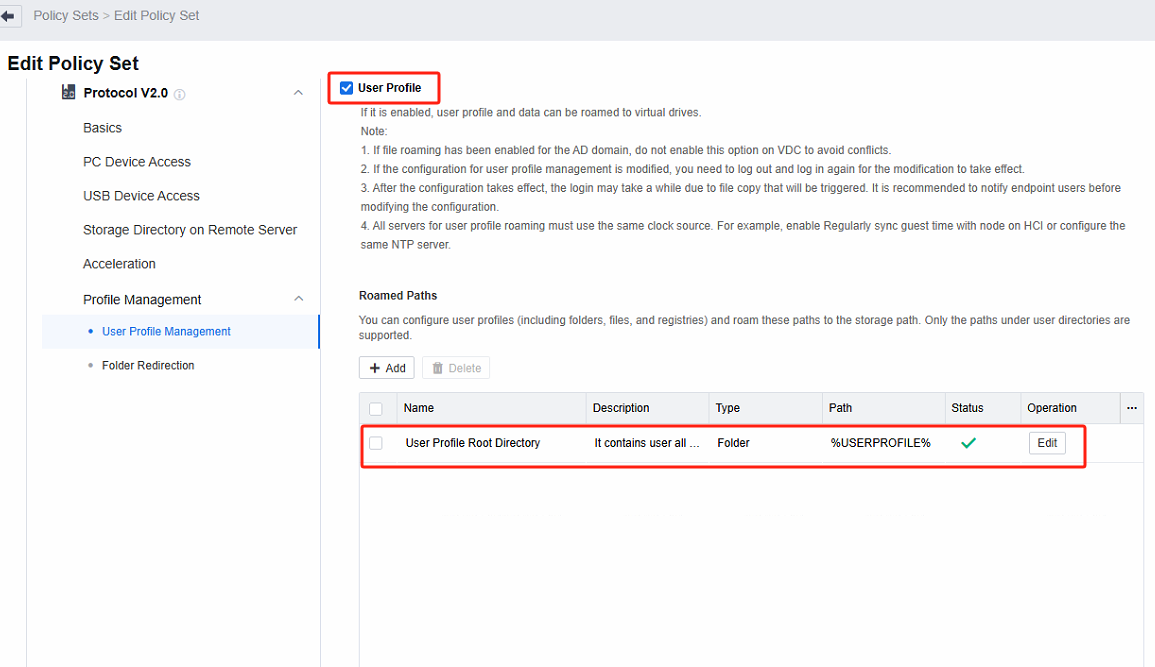Click the info icon beside Protocol V2.0
The image size is (1155, 667).
(180, 94)
